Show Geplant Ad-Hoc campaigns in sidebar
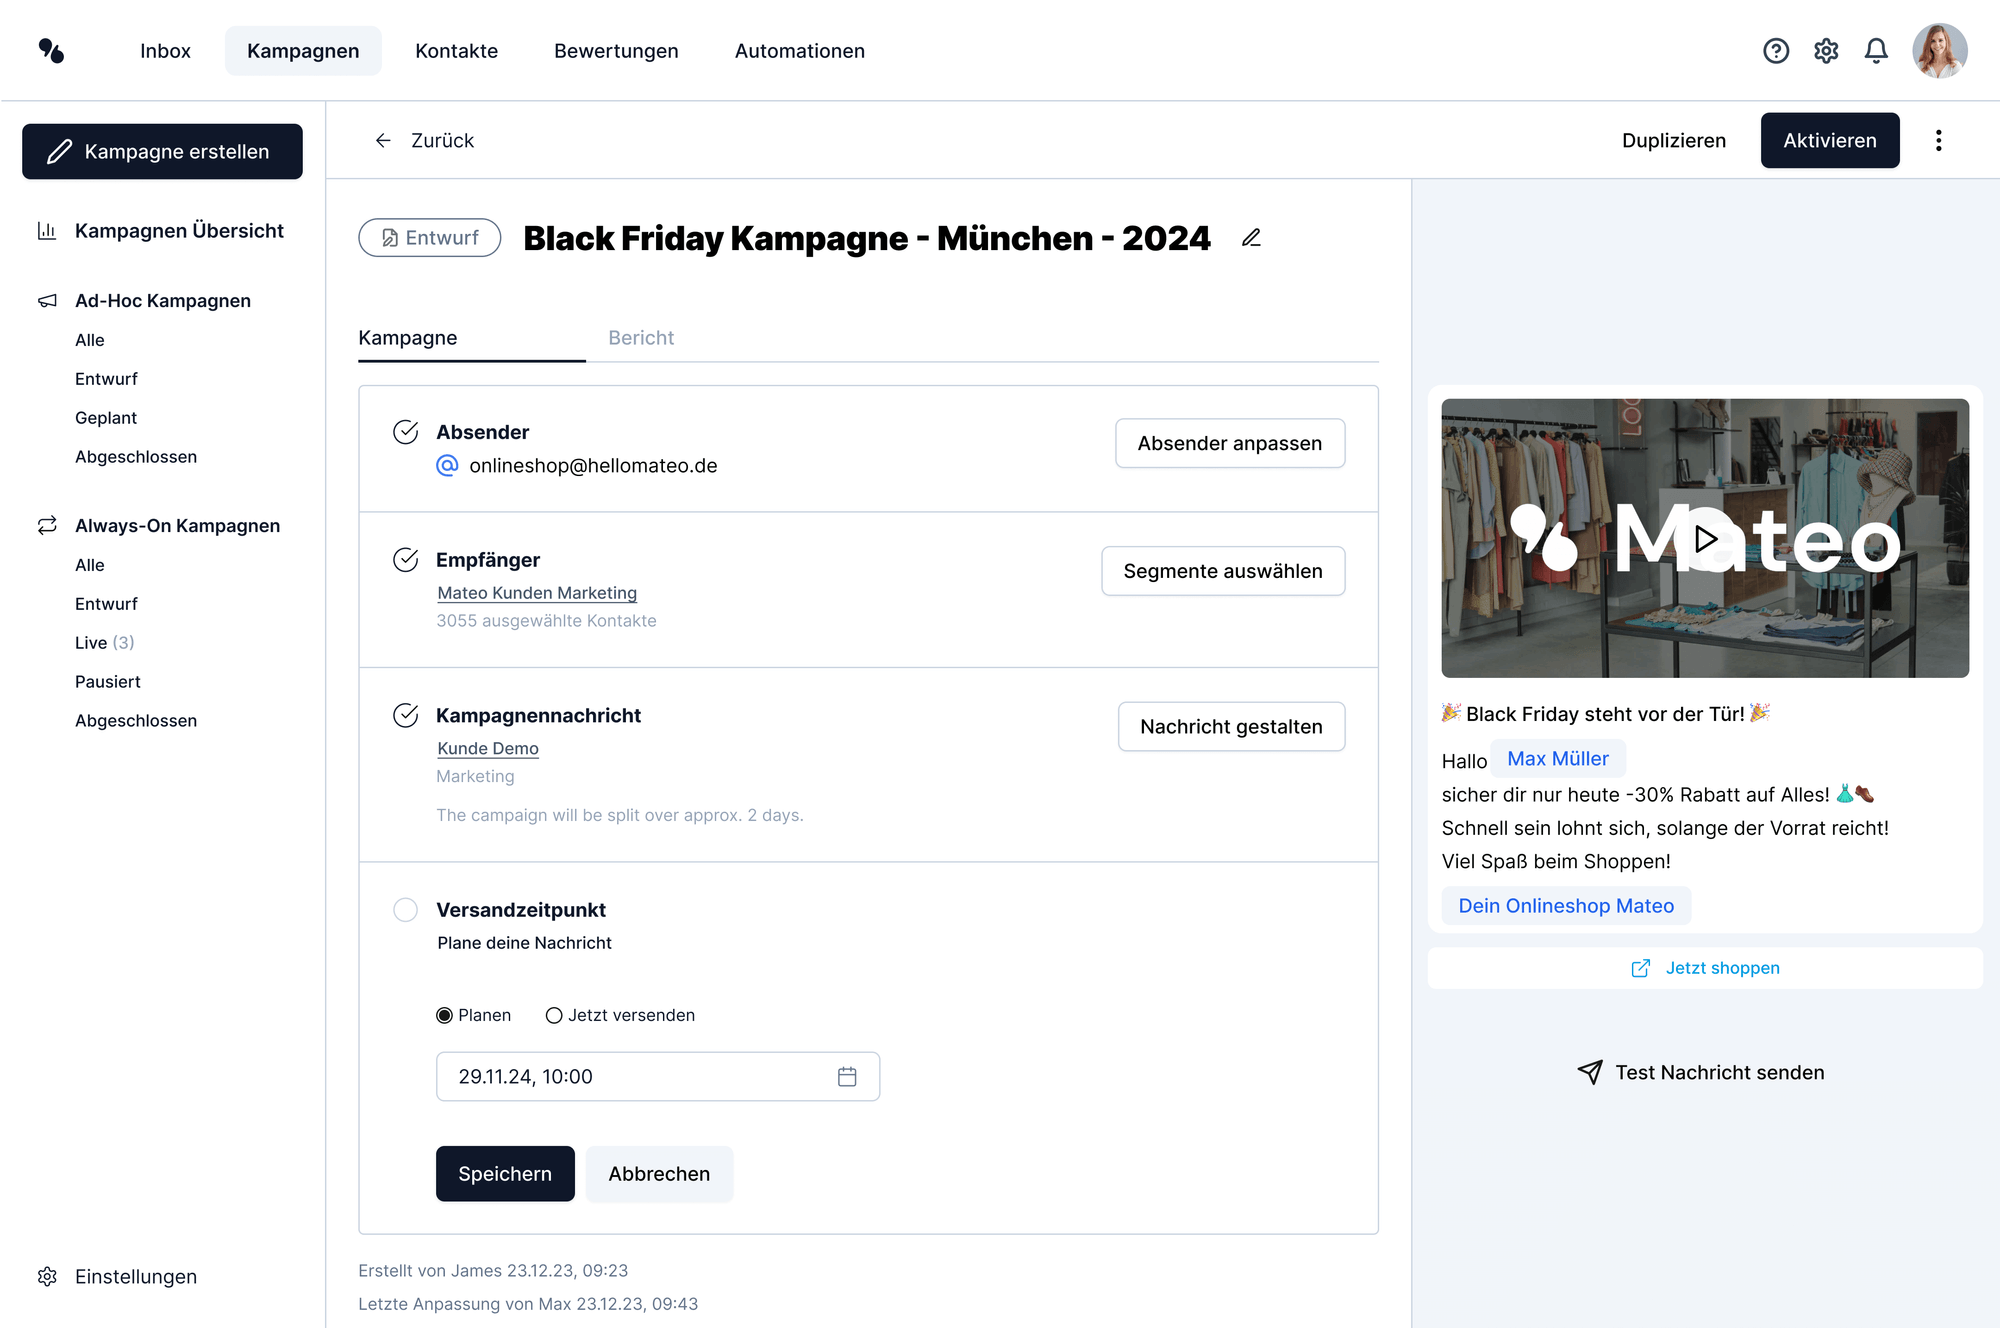The height and width of the screenshot is (1328, 2000). (x=106, y=418)
